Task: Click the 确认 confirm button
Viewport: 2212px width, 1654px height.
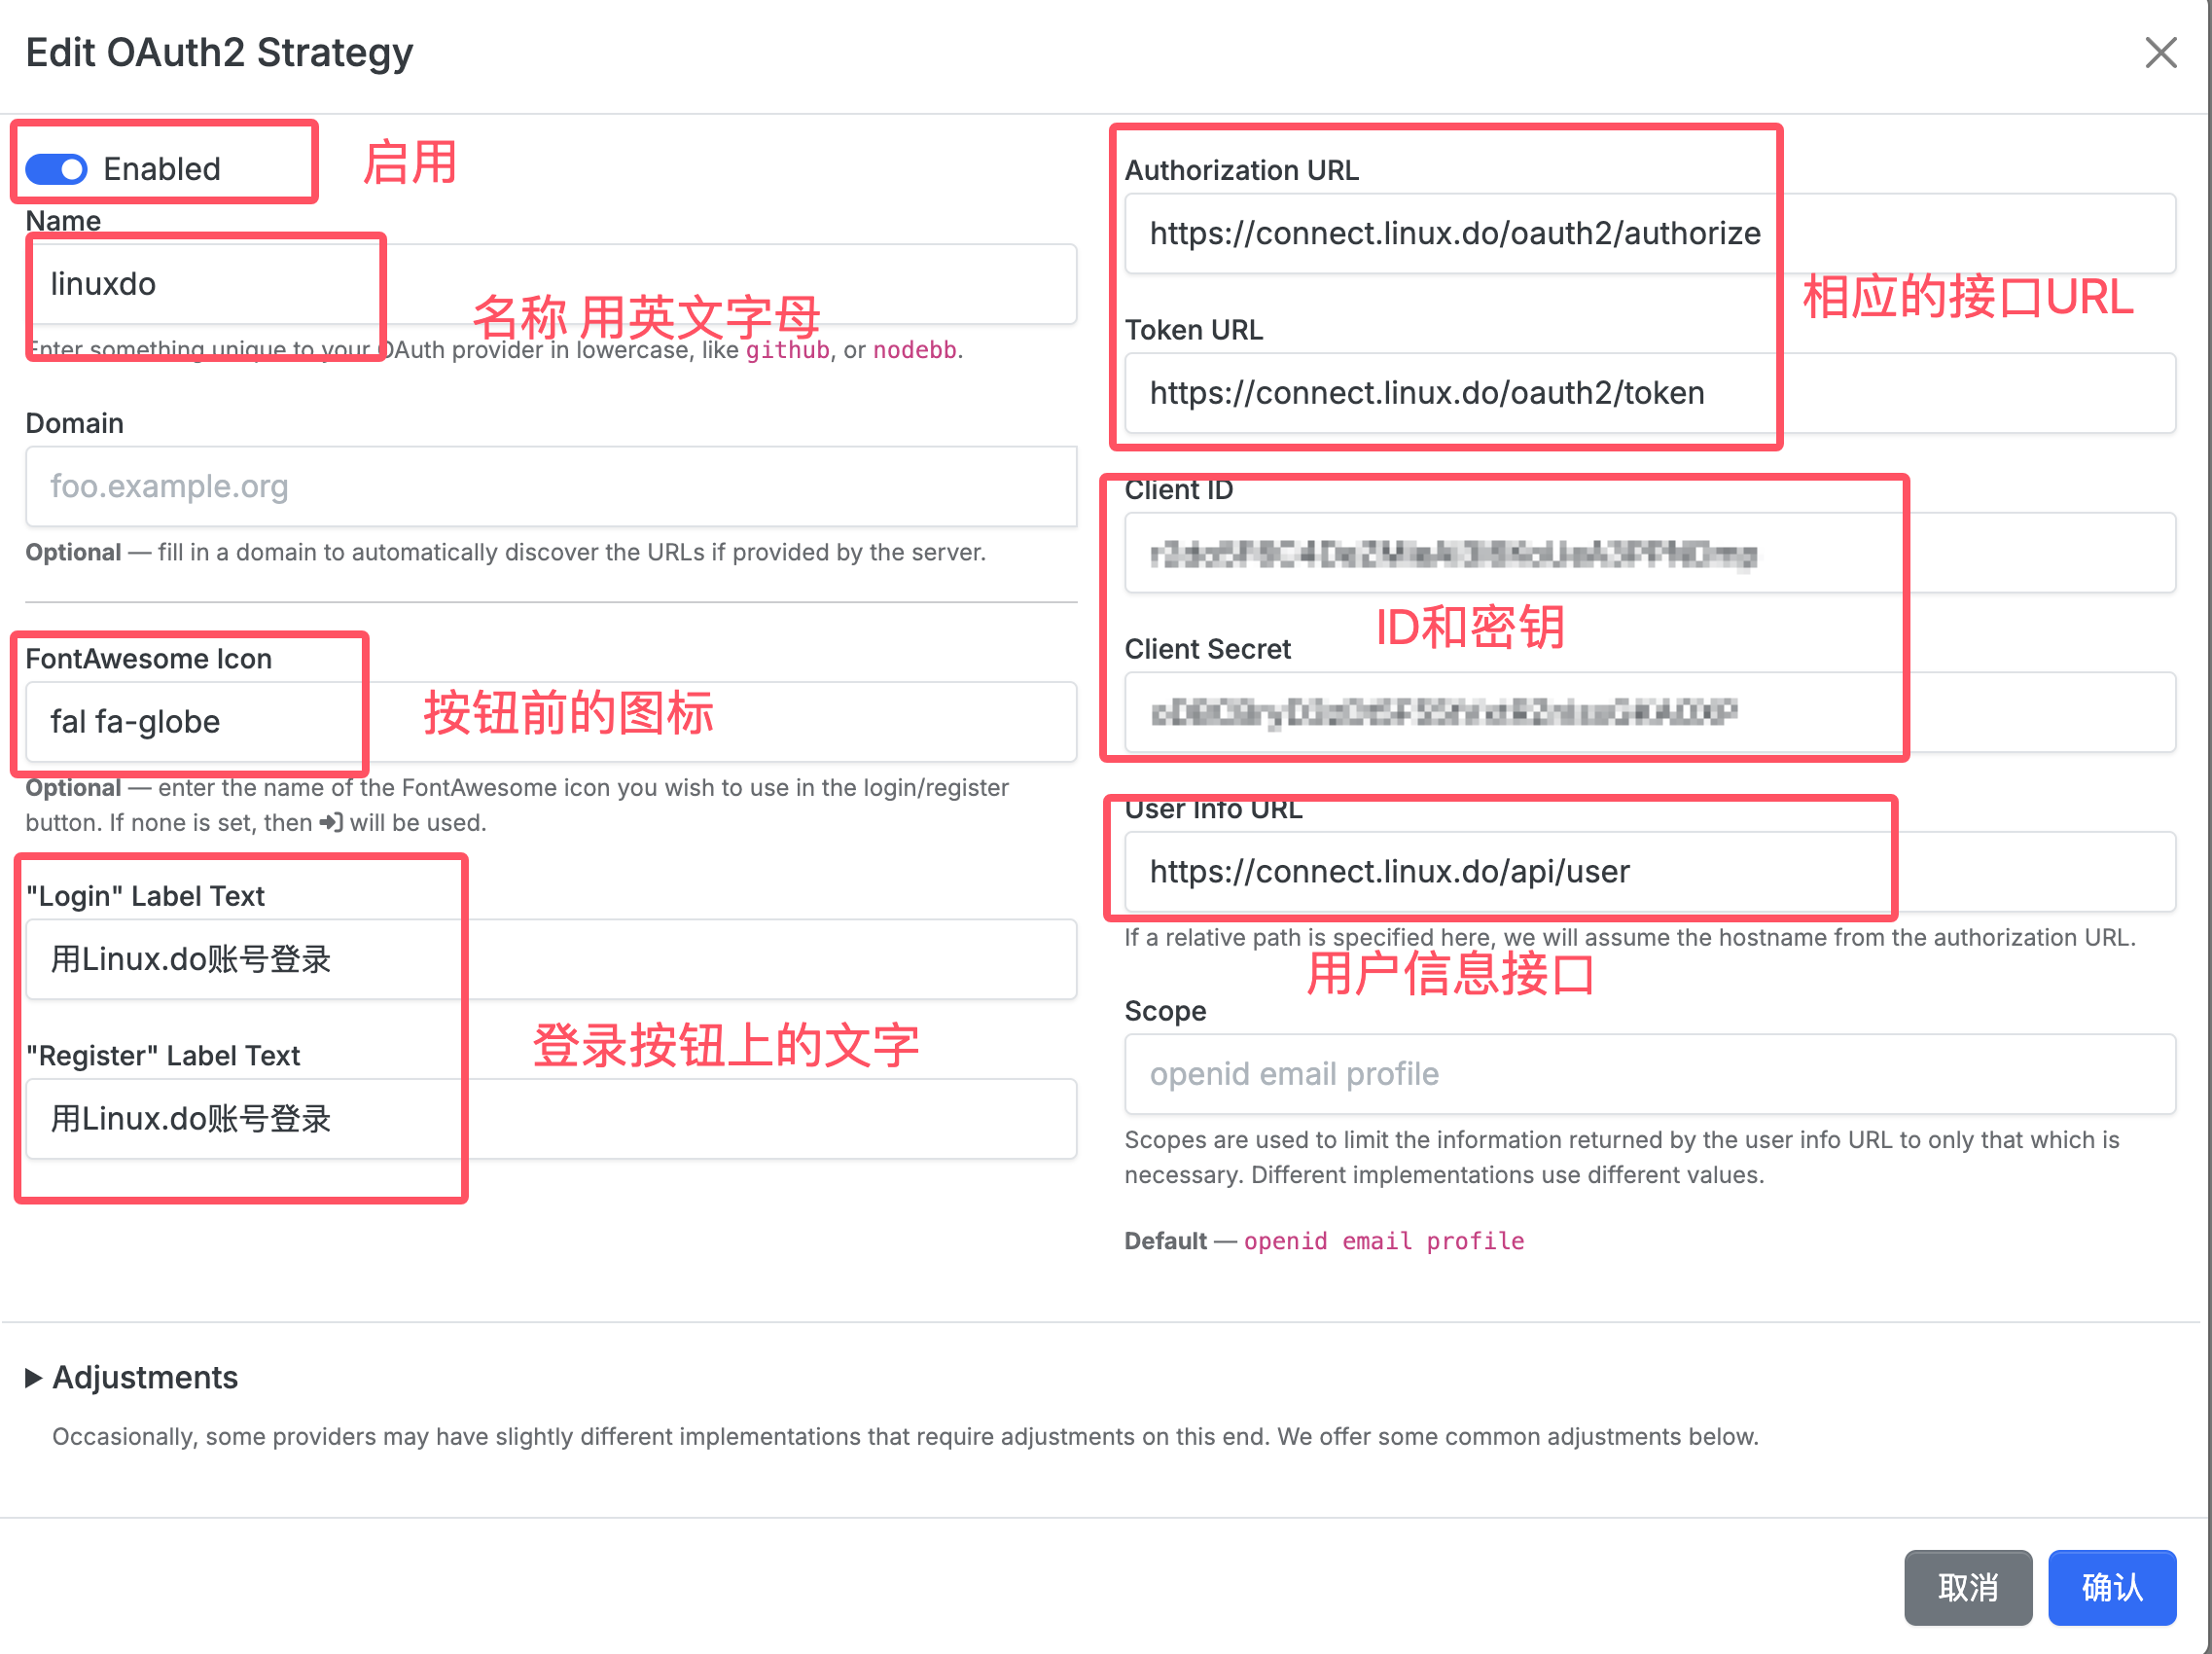Action: pyautogui.click(x=2112, y=1587)
